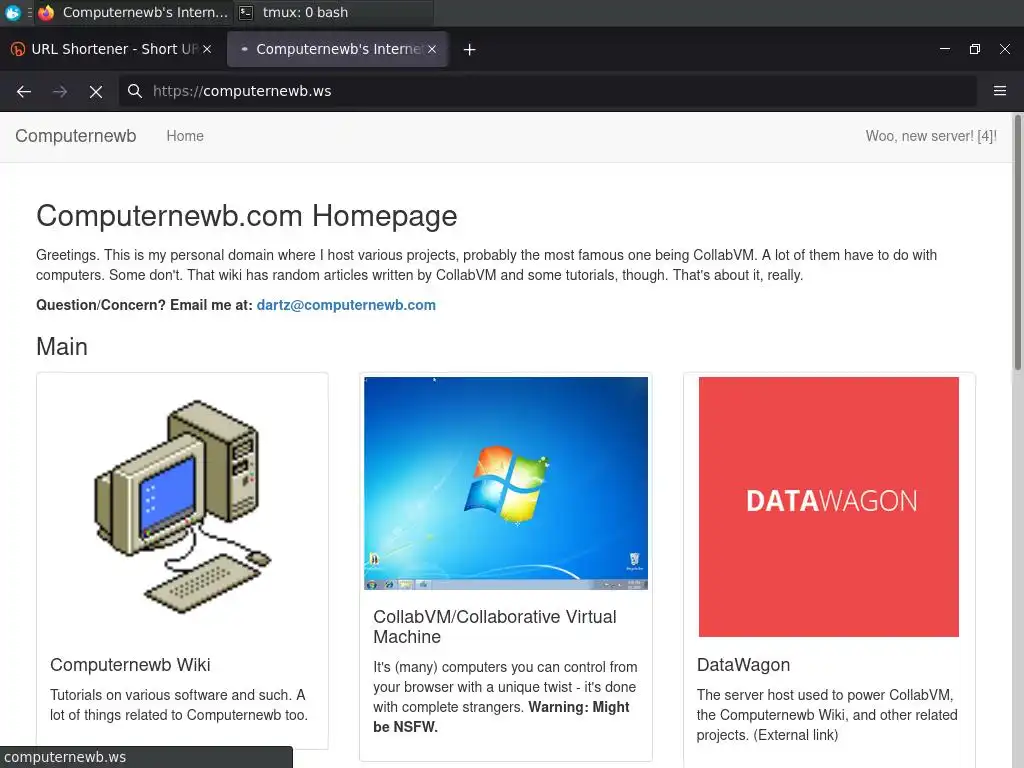Click the 'Warning: Might be NSFW.' text
Image resolution: width=1024 pixels, height=768 pixels.
[502, 717]
